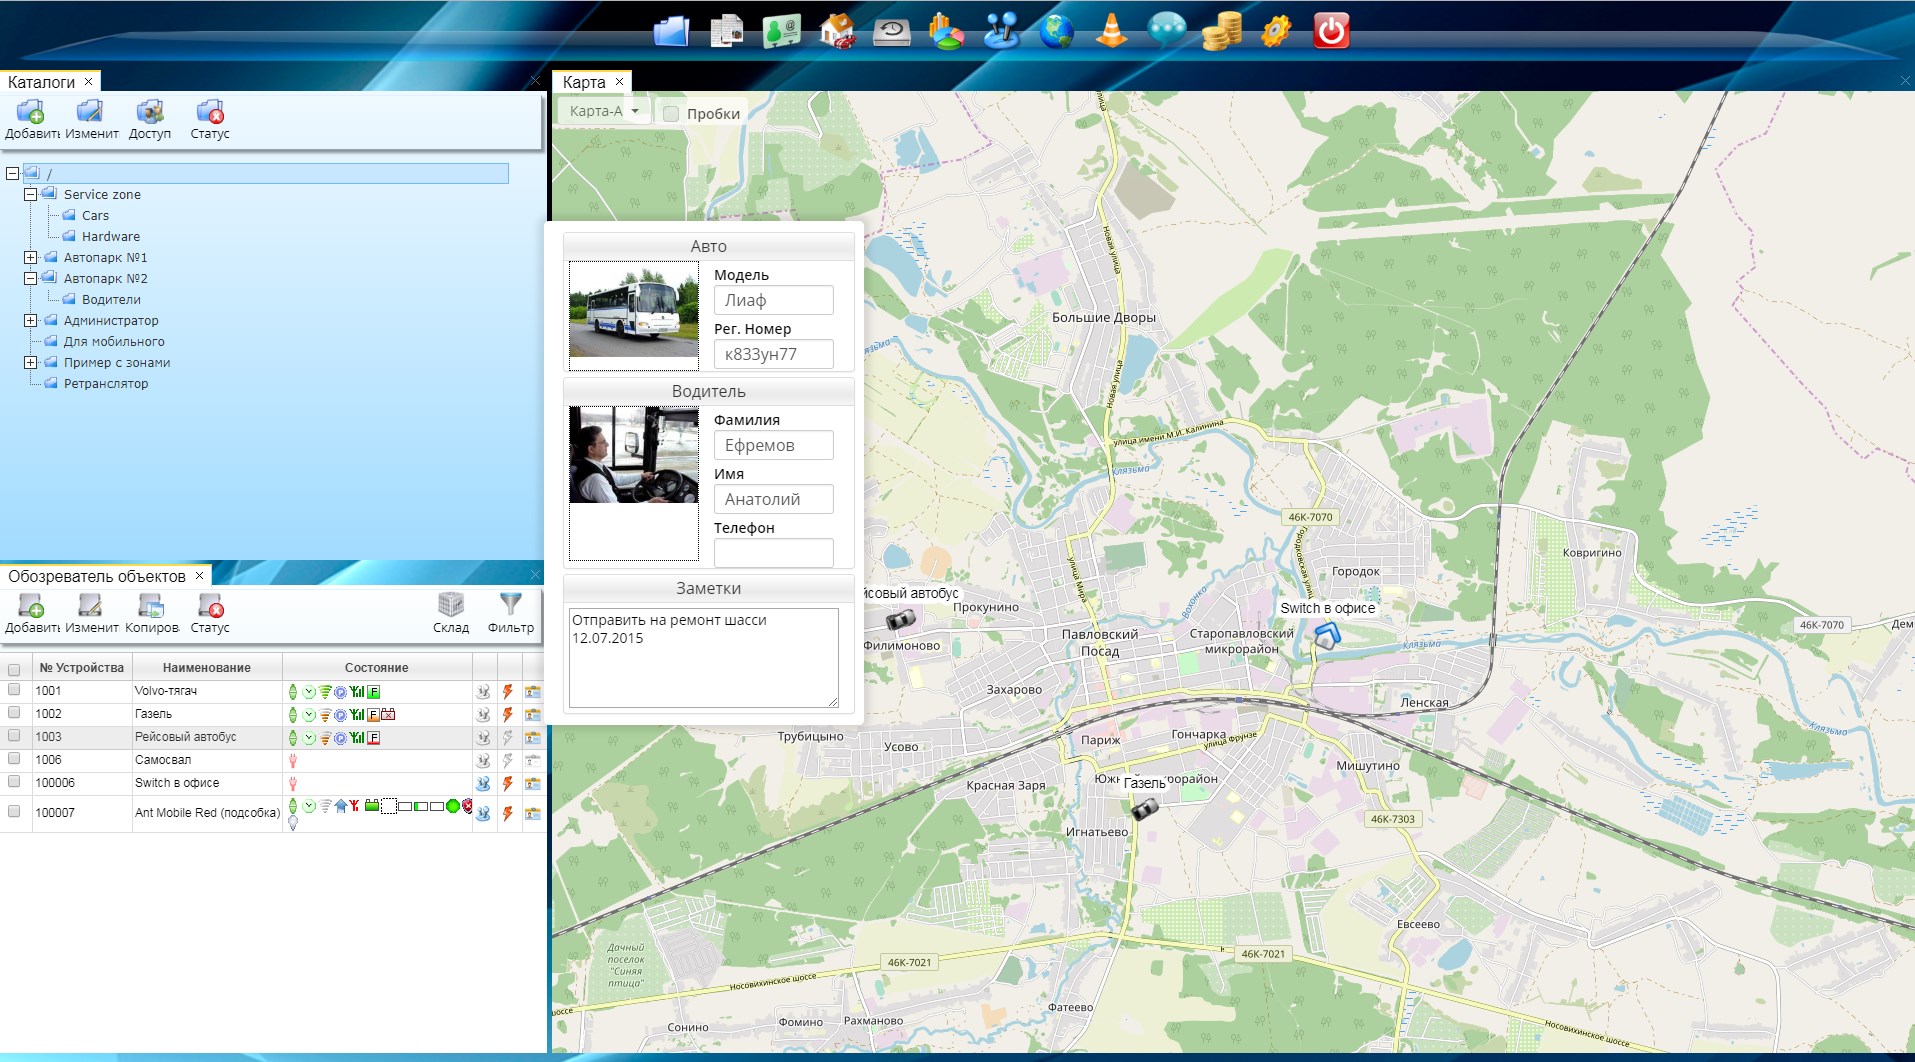Sort by the Наименование column header
1915x1062 pixels.
click(x=206, y=668)
